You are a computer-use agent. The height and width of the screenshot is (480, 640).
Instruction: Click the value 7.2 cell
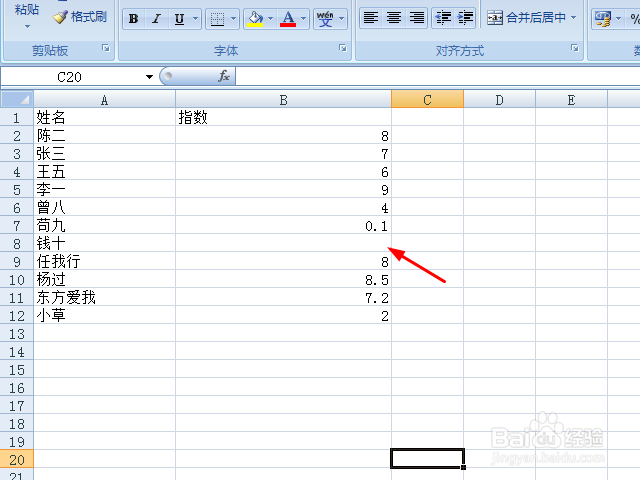[283, 297]
